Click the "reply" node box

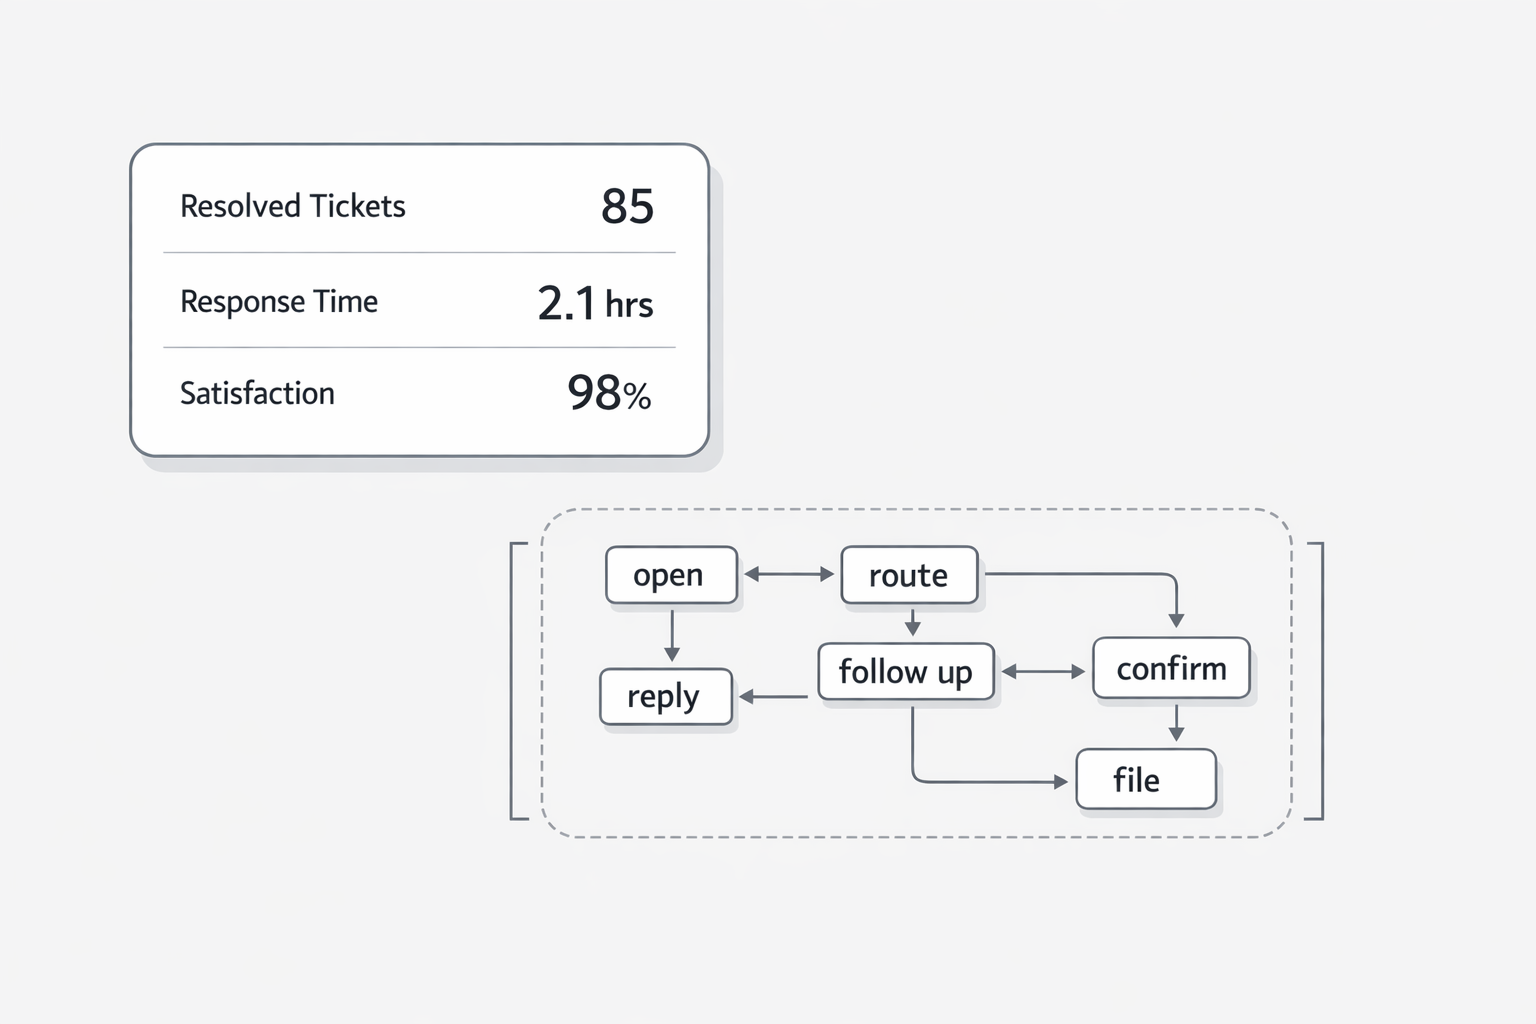pos(665,696)
